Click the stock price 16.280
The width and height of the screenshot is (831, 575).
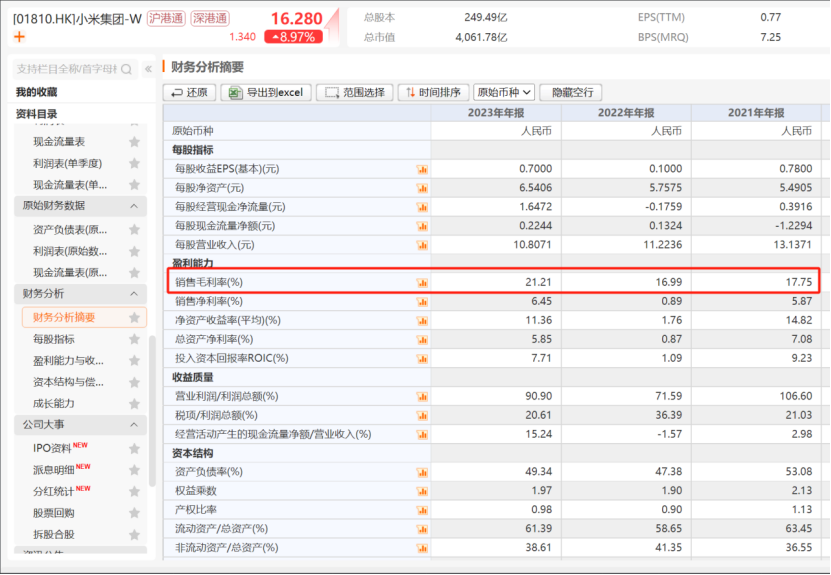(297, 19)
